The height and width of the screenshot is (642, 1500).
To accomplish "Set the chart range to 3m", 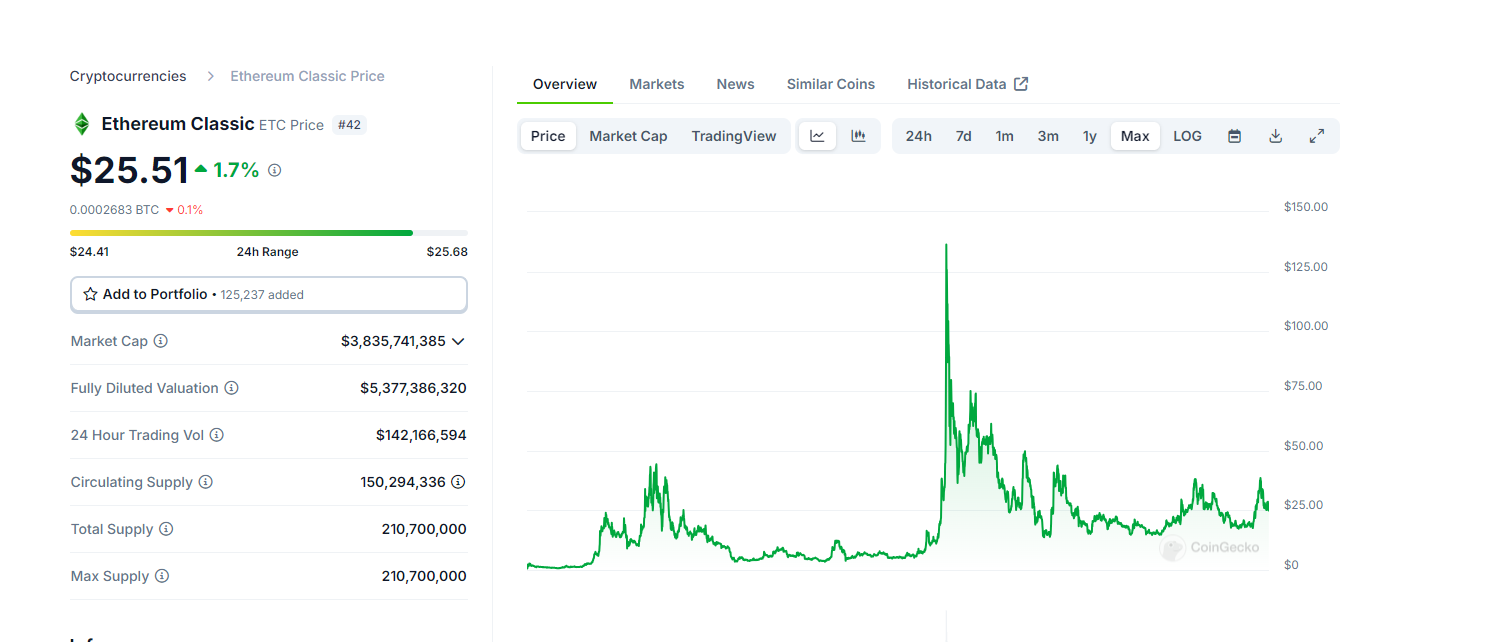I will point(1048,136).
